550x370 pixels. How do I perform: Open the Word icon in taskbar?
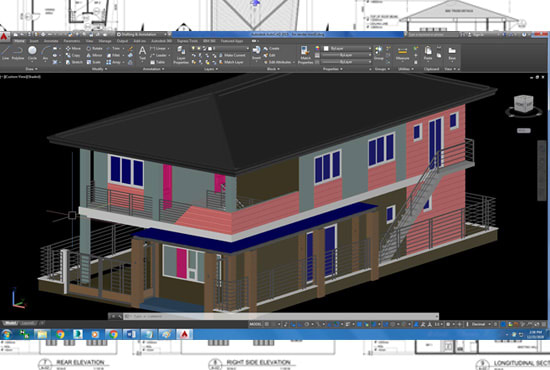[131, 334]
